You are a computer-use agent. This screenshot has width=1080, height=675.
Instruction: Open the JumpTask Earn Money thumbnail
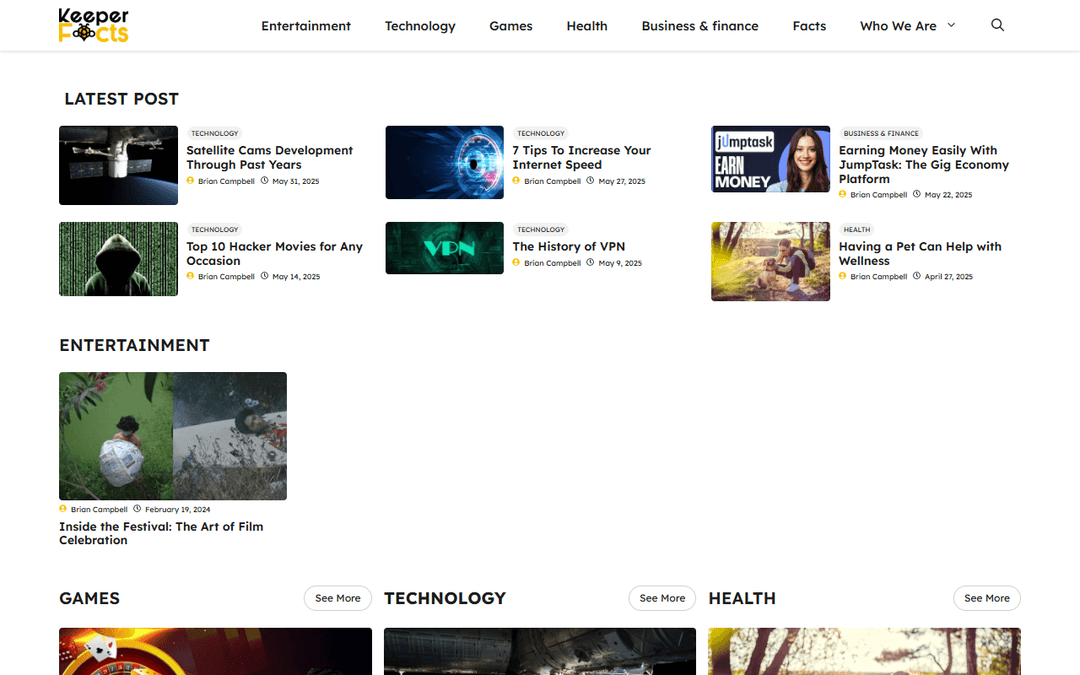(771, 159)
